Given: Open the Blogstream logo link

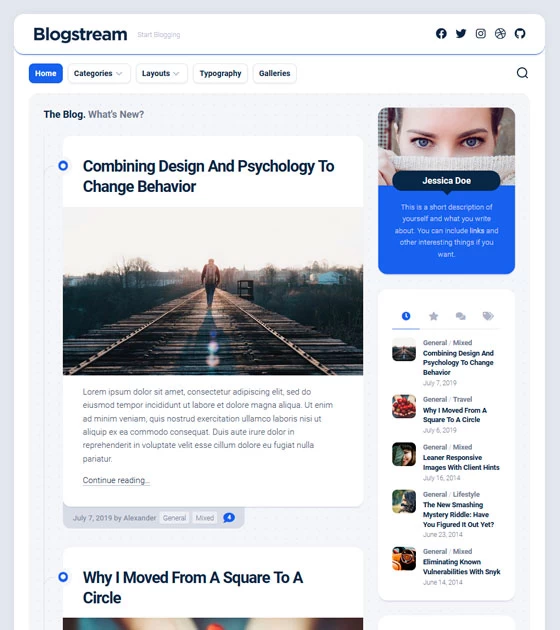Looking at the screenshot, I should pos(80,34).
